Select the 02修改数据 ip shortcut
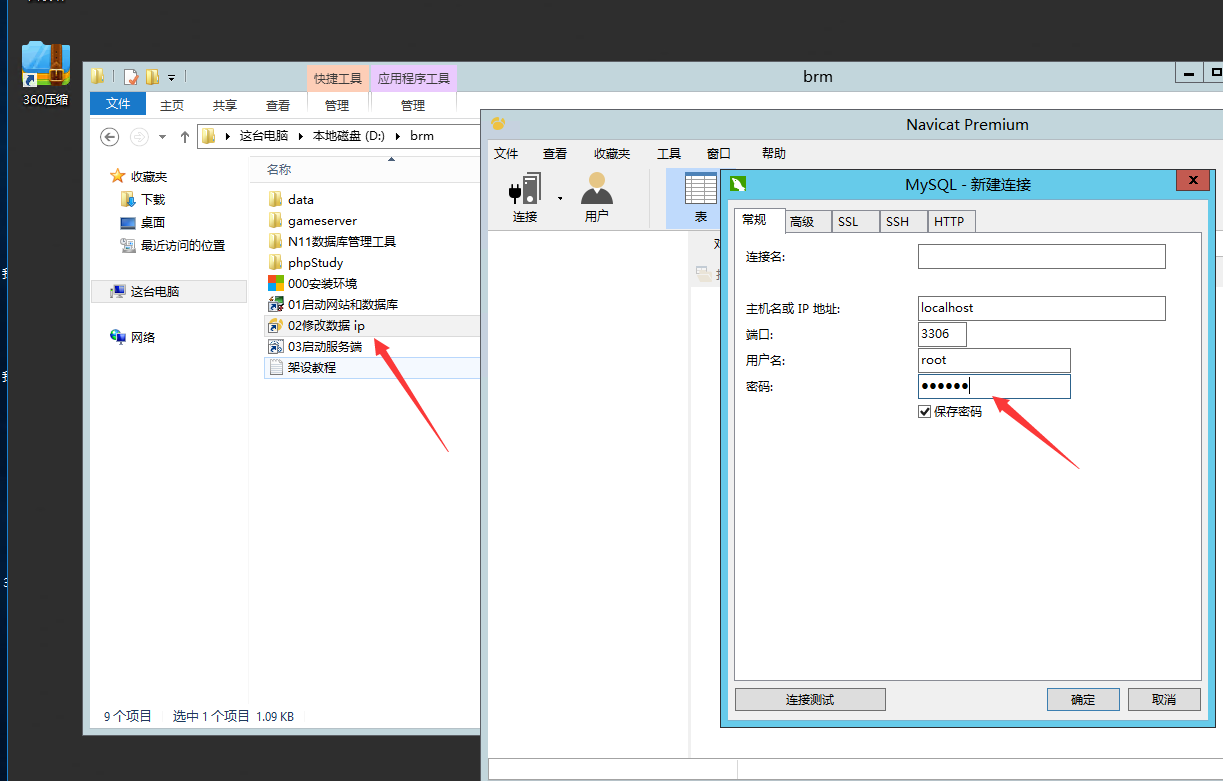 (x=370, y=326)
